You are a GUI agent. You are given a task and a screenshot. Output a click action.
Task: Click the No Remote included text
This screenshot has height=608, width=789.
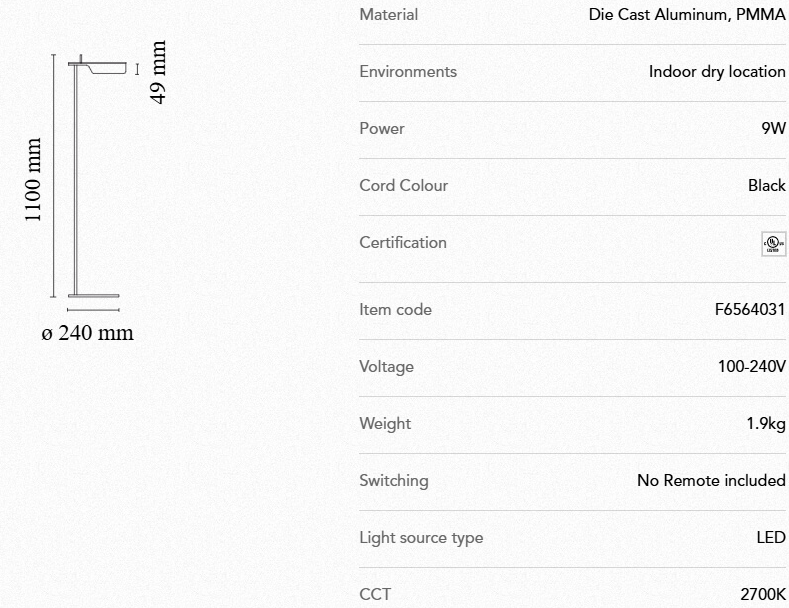[x=711, y=481]
